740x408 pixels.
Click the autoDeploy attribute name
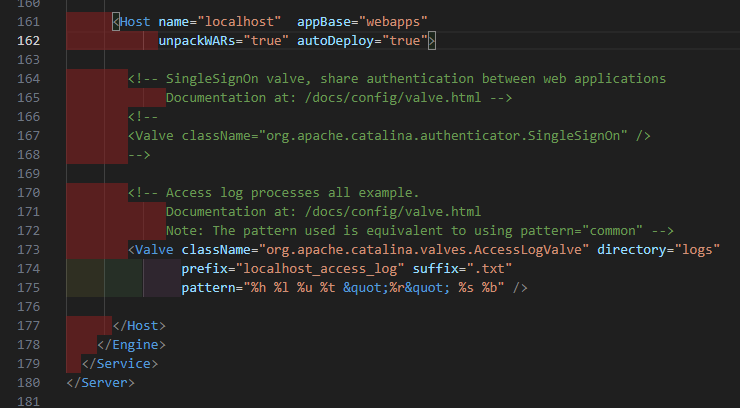pos(336,41)
